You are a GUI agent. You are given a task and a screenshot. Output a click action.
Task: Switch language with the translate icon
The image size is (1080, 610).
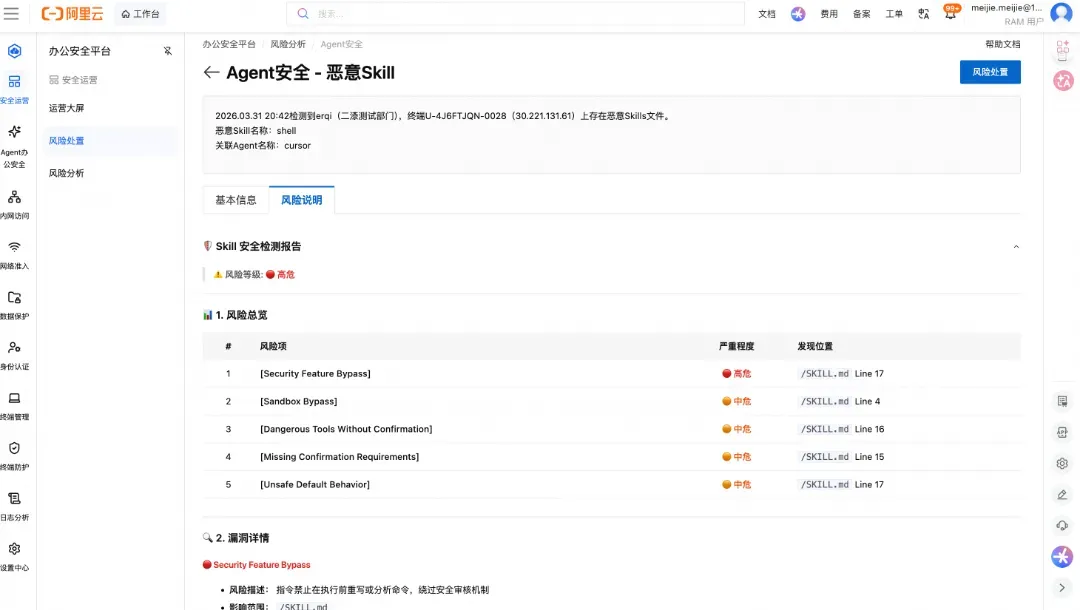tap(924, 14)
